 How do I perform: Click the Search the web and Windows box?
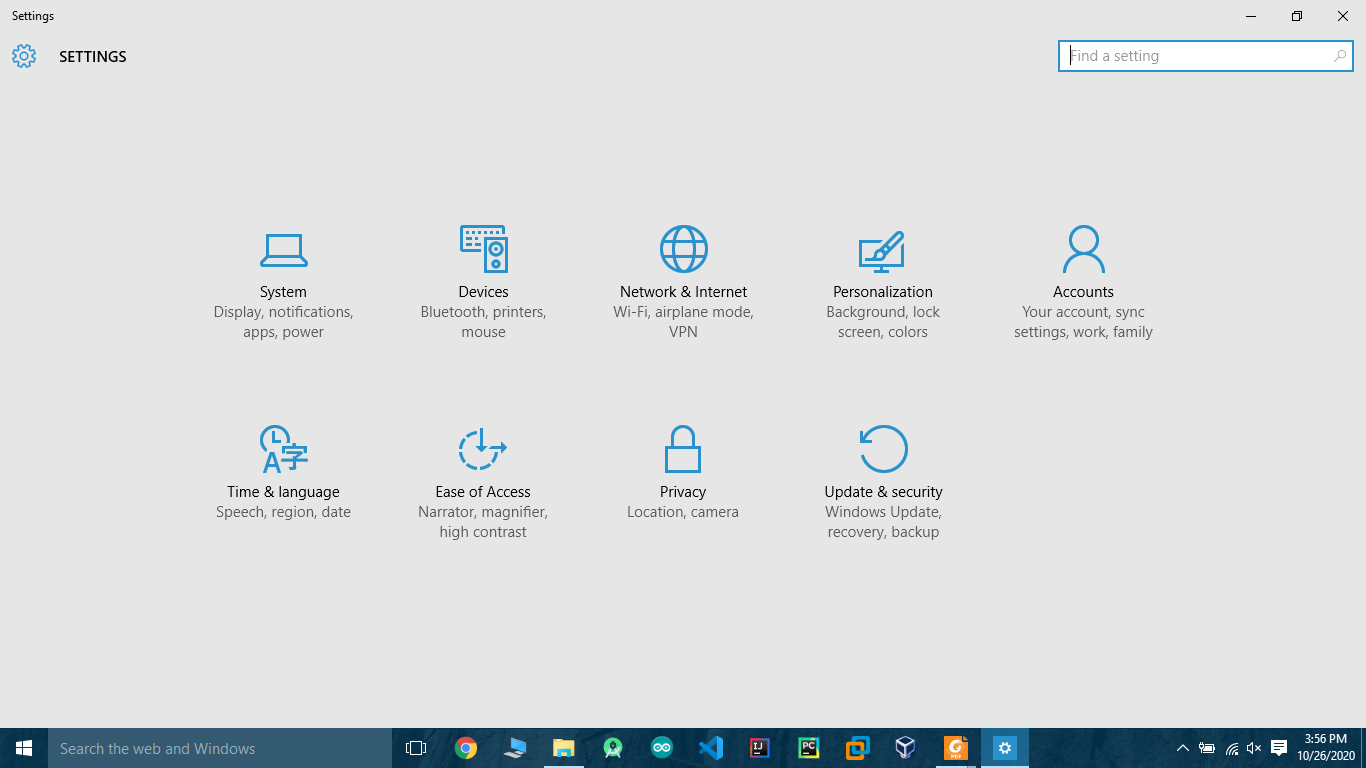pyautogui.click(x=220, y=748)
